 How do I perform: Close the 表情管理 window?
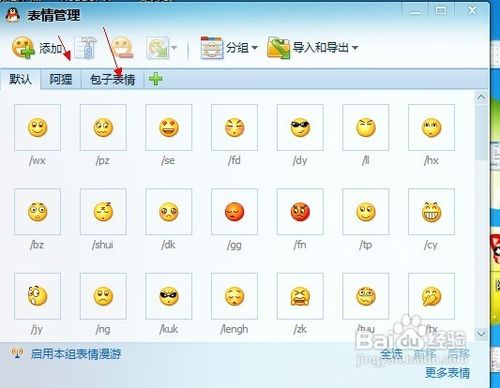[472, 11]
